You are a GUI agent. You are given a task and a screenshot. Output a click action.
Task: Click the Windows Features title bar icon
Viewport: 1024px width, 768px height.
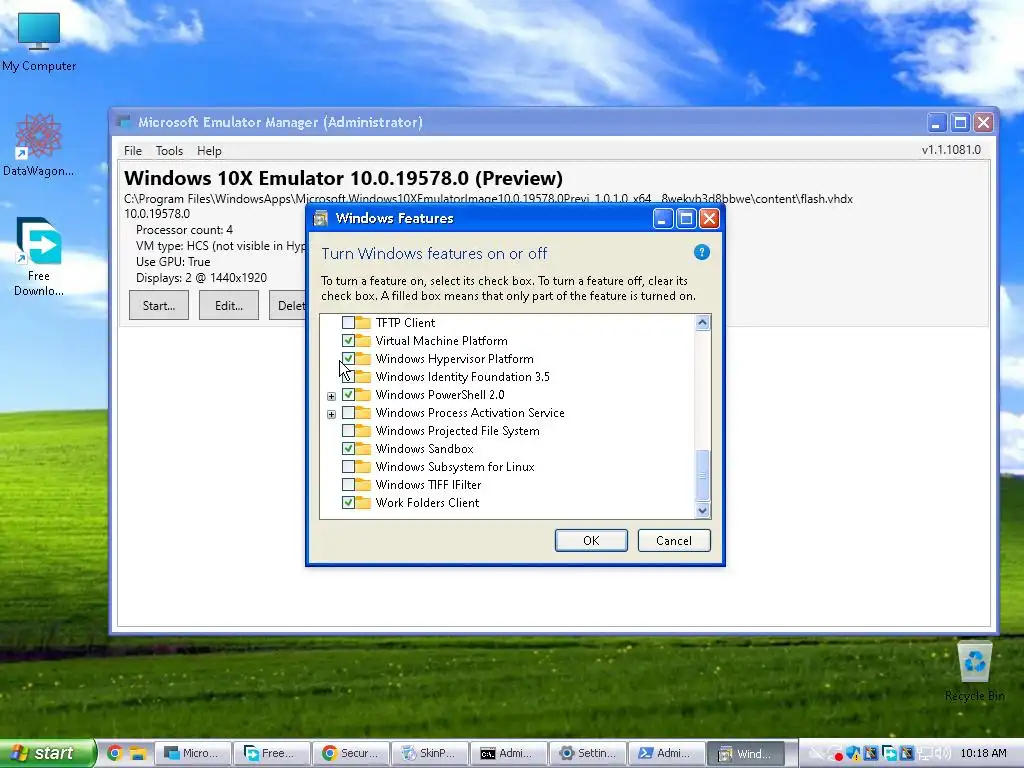pyautogui.click(x=321, y=218)
